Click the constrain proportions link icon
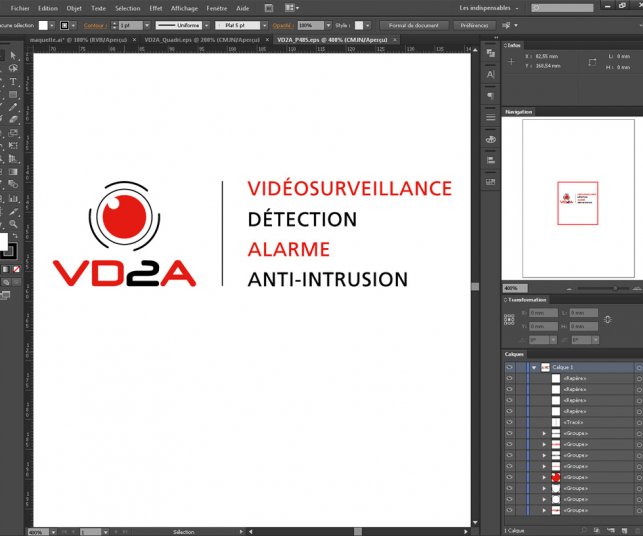The height and width of the screenshot is (536, 643). point(608,316)
